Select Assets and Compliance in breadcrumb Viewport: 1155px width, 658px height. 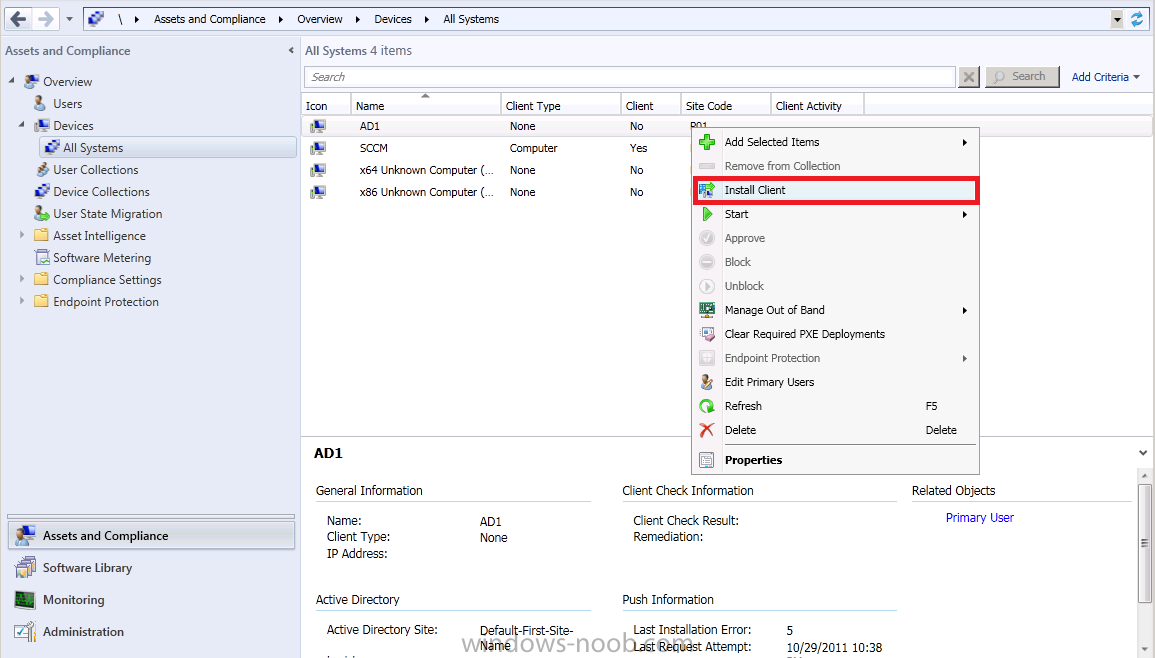209,19
